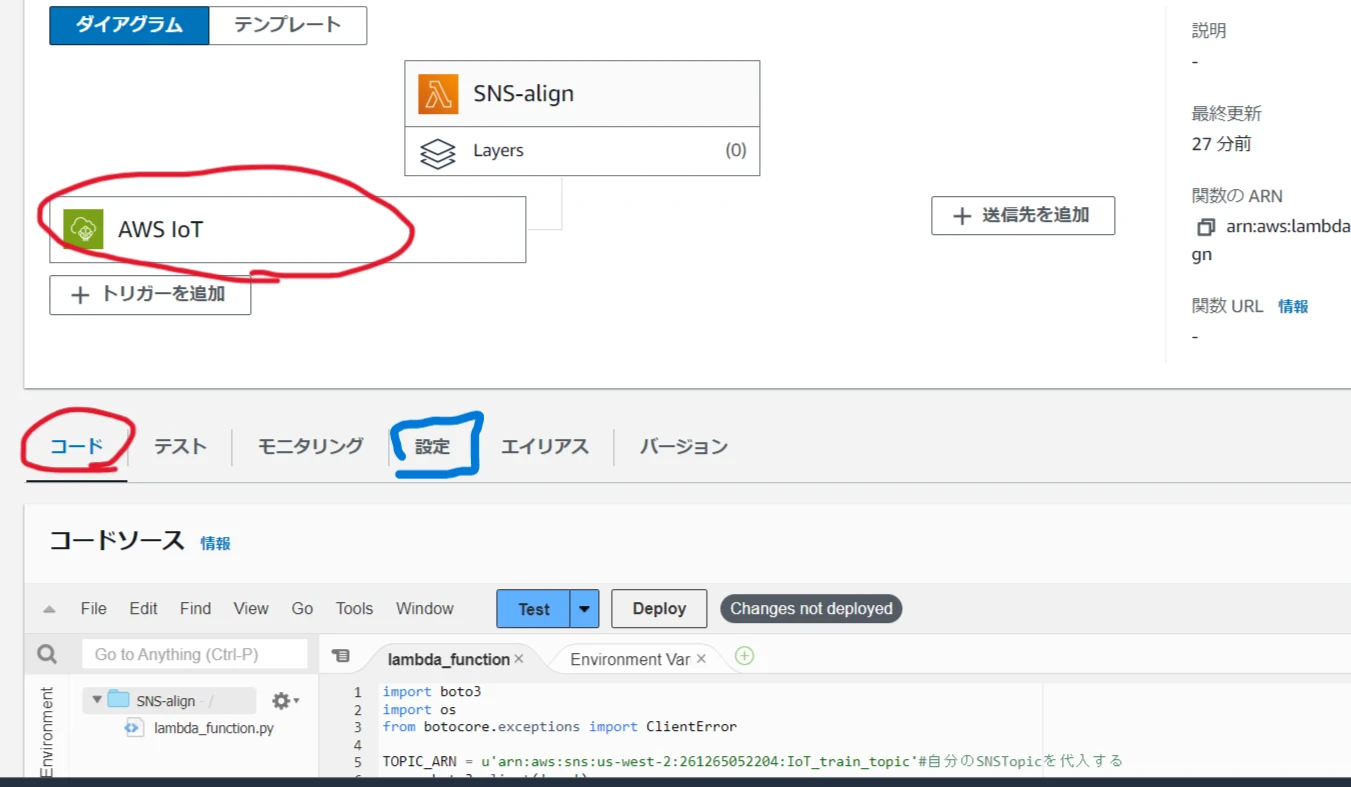Click the 'import boto3' code line
The width and height of the screenshot is (1351, 787).
point(432,692)
